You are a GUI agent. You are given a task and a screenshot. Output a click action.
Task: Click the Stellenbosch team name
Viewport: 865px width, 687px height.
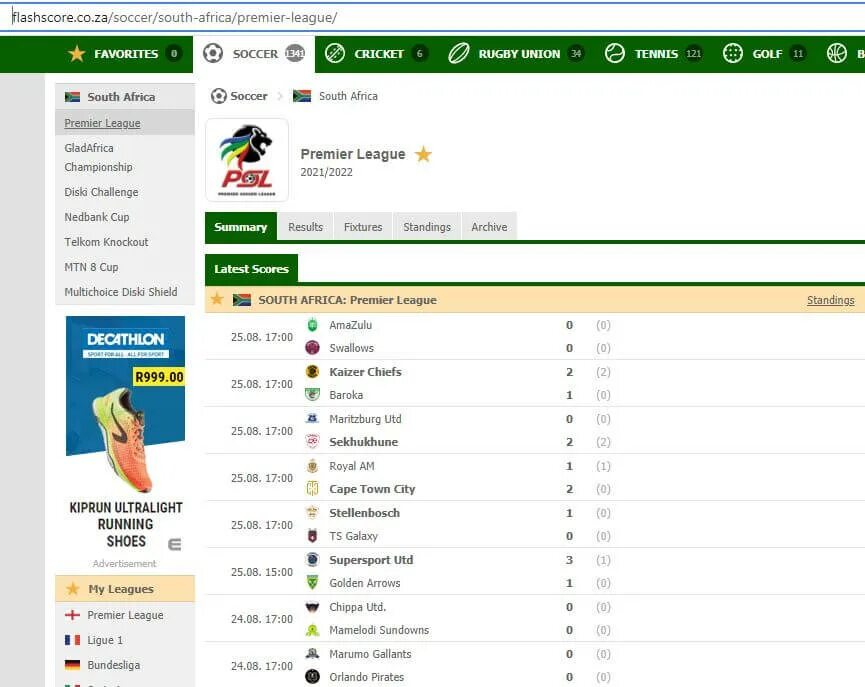pos(364,513)
